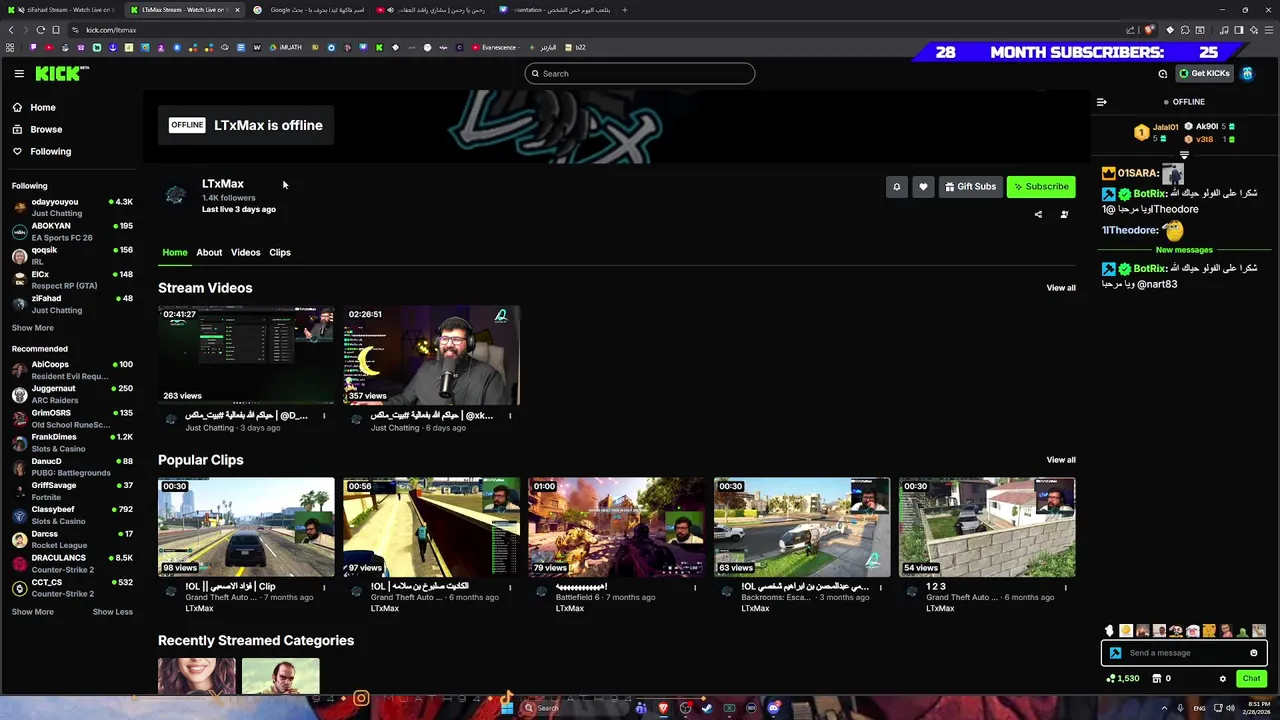Open the clip with 97 views
This screenshot has width=1280, height=720.
432,527
